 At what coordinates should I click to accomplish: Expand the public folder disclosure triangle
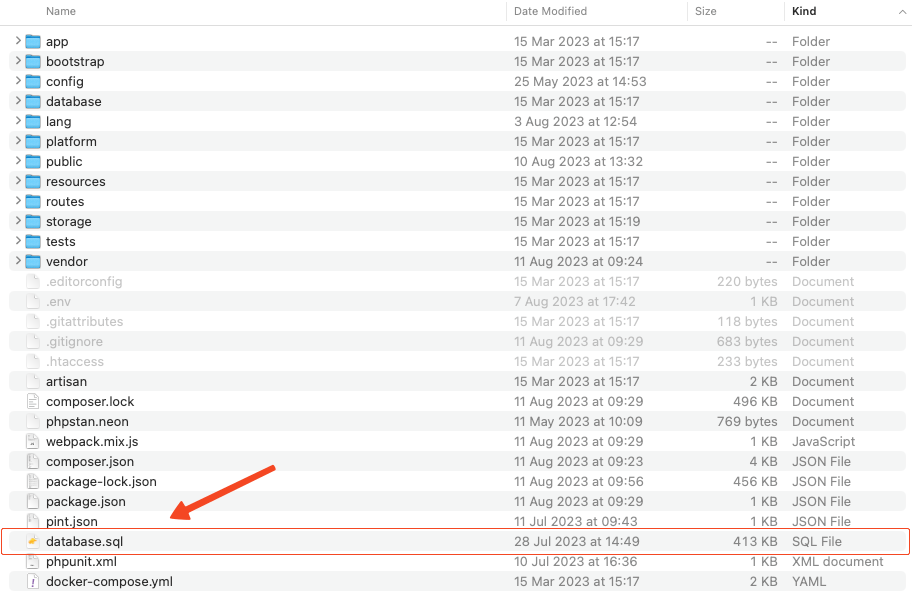[18, 161]
